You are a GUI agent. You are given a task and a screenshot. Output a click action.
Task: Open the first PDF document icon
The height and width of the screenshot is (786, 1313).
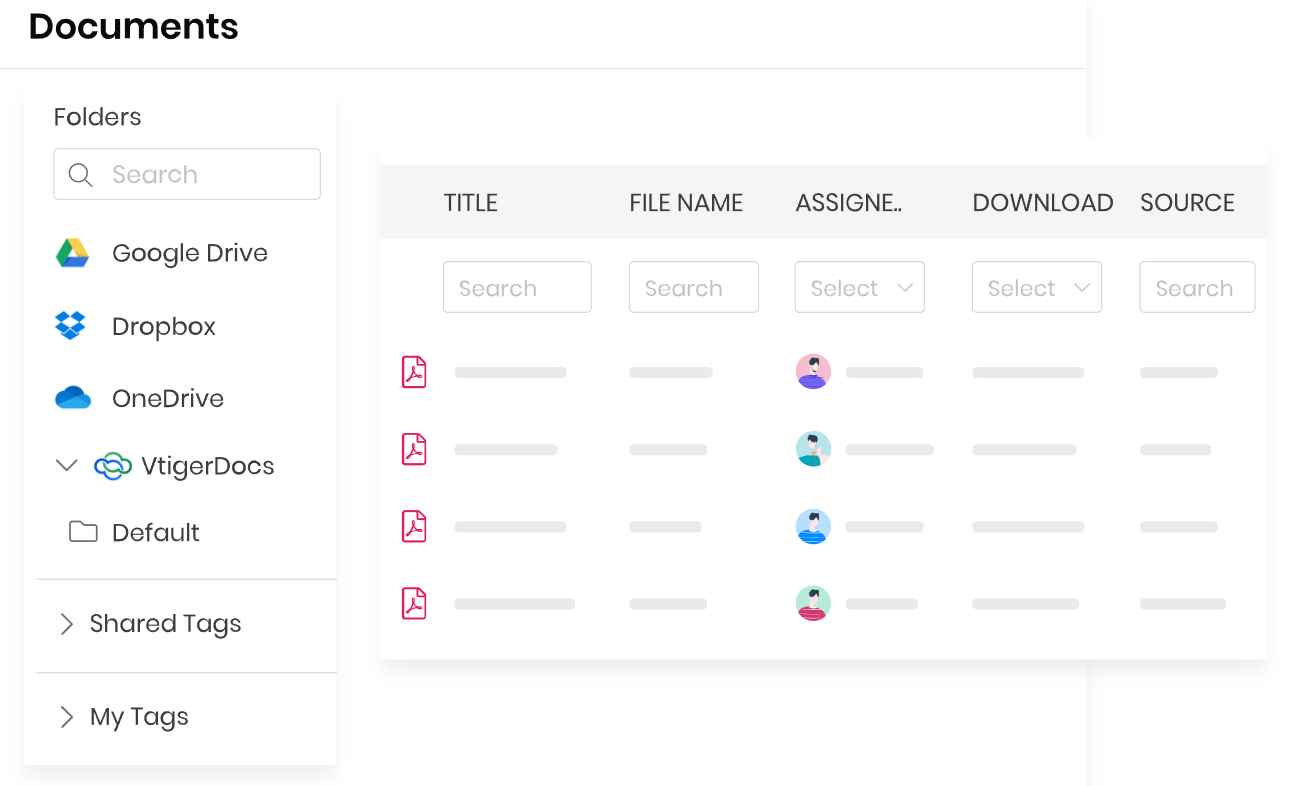coord(414,371)
